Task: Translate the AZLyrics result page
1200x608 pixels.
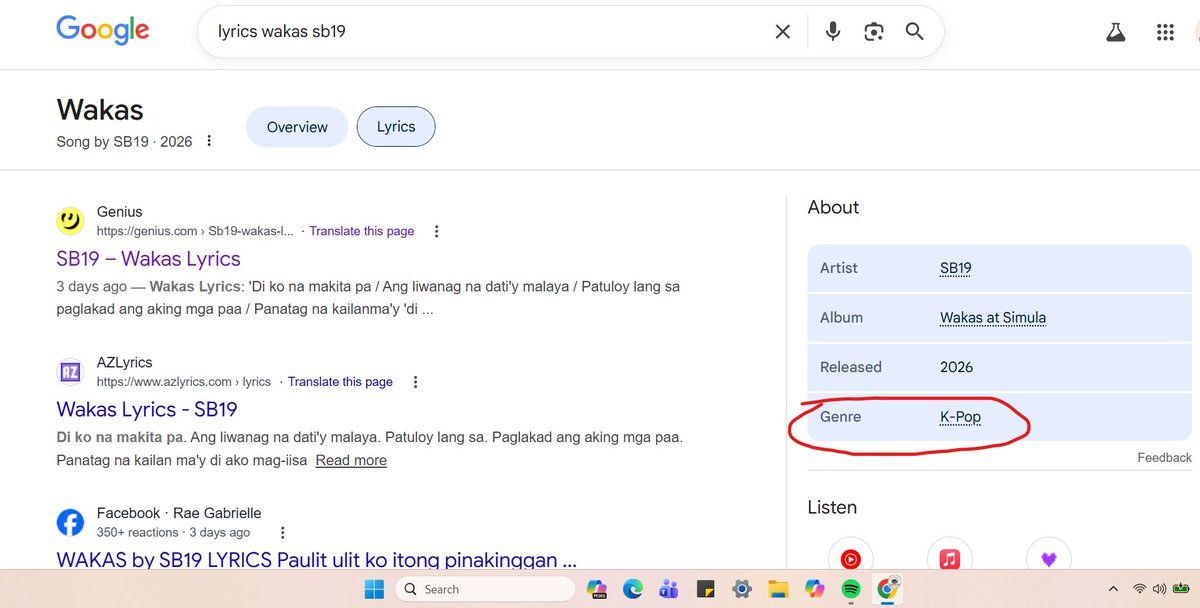Action: 340,382
